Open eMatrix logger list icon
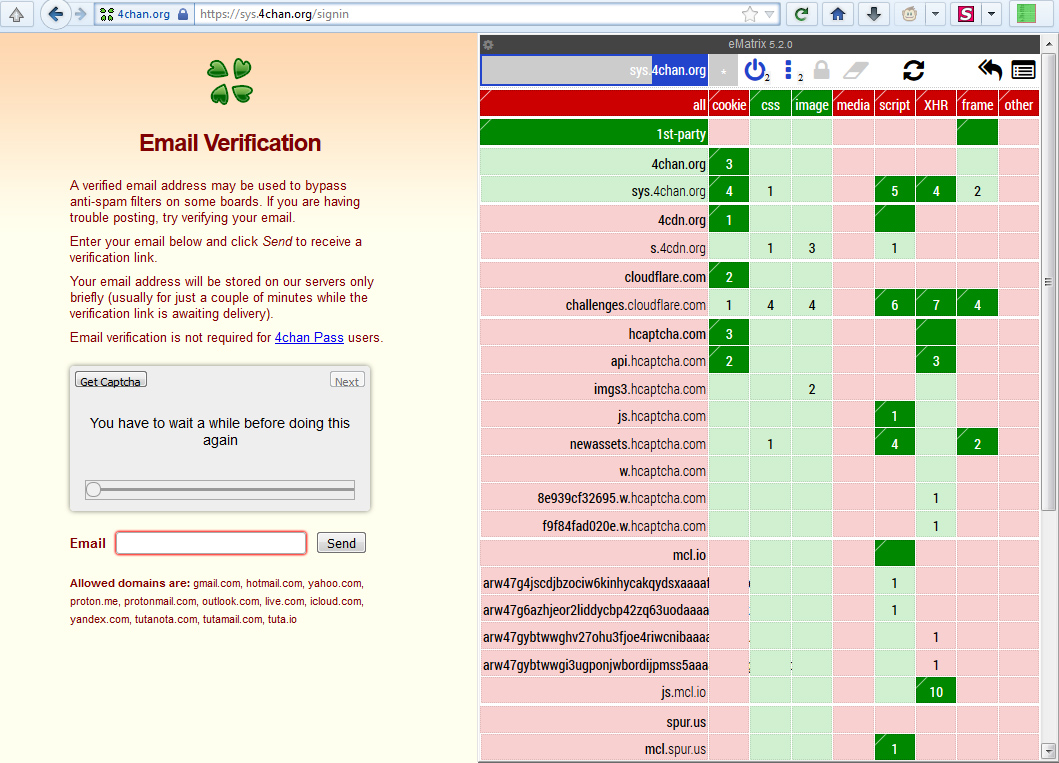 [x=1023, y=70]
